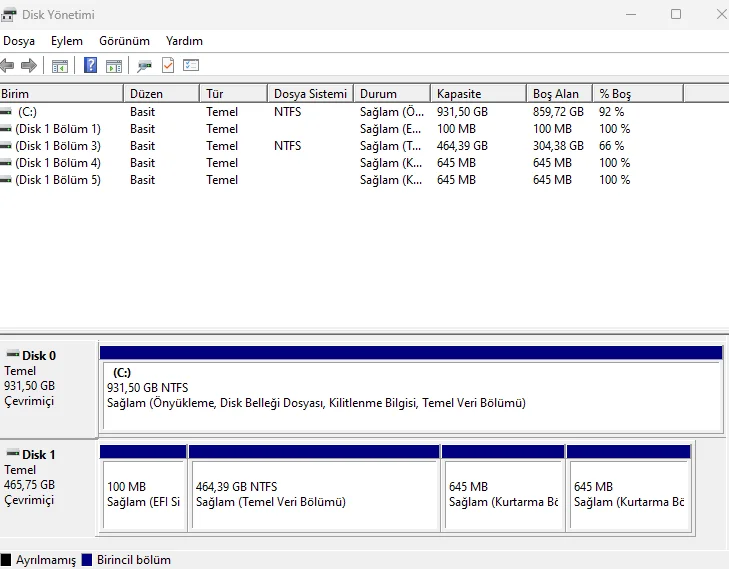Click the document with checkmark toolbar icon

(x=168, y=66)
